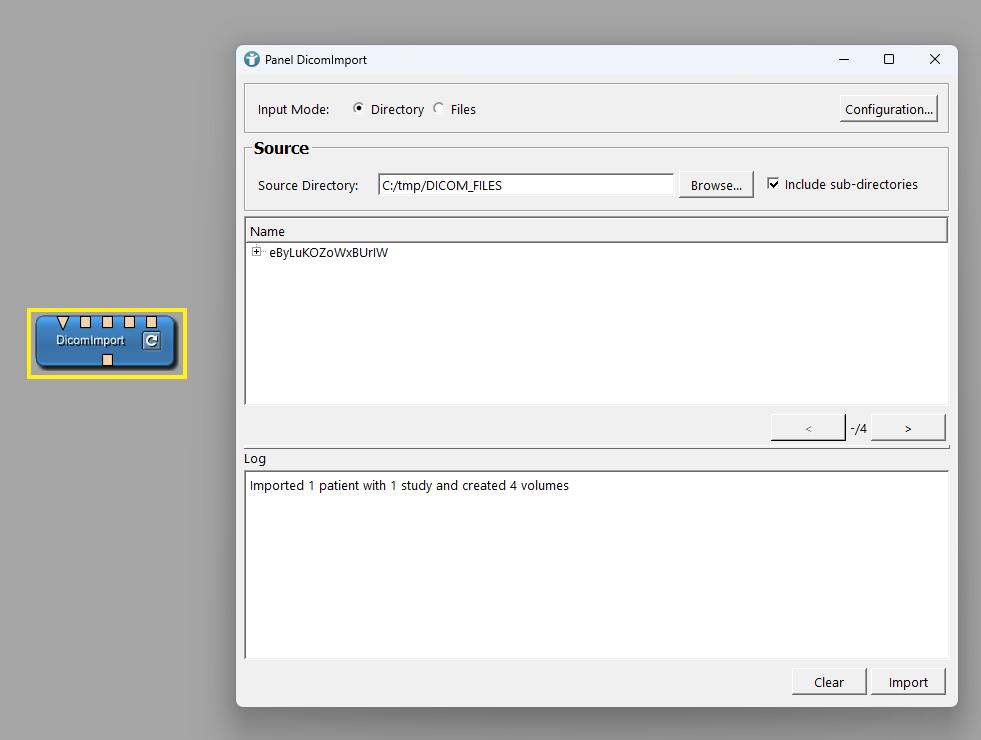
Task: Select the eByLuKOZoWxBUrIW patient entry
Action: coord(328,253)
